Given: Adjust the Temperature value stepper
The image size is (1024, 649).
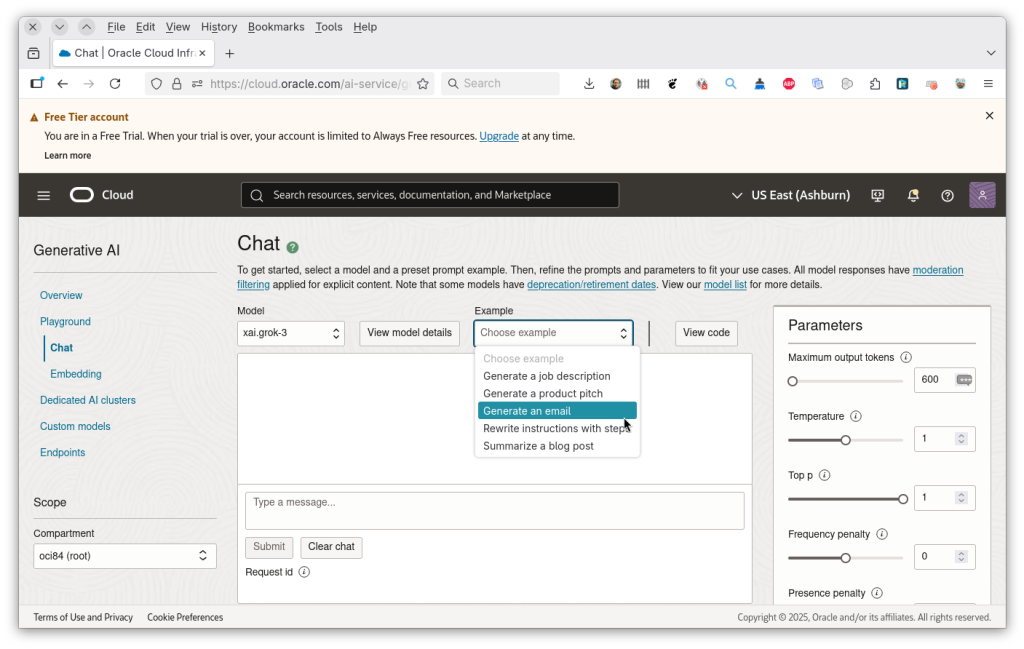Looking at the screenshot, I should pos(961,439).
